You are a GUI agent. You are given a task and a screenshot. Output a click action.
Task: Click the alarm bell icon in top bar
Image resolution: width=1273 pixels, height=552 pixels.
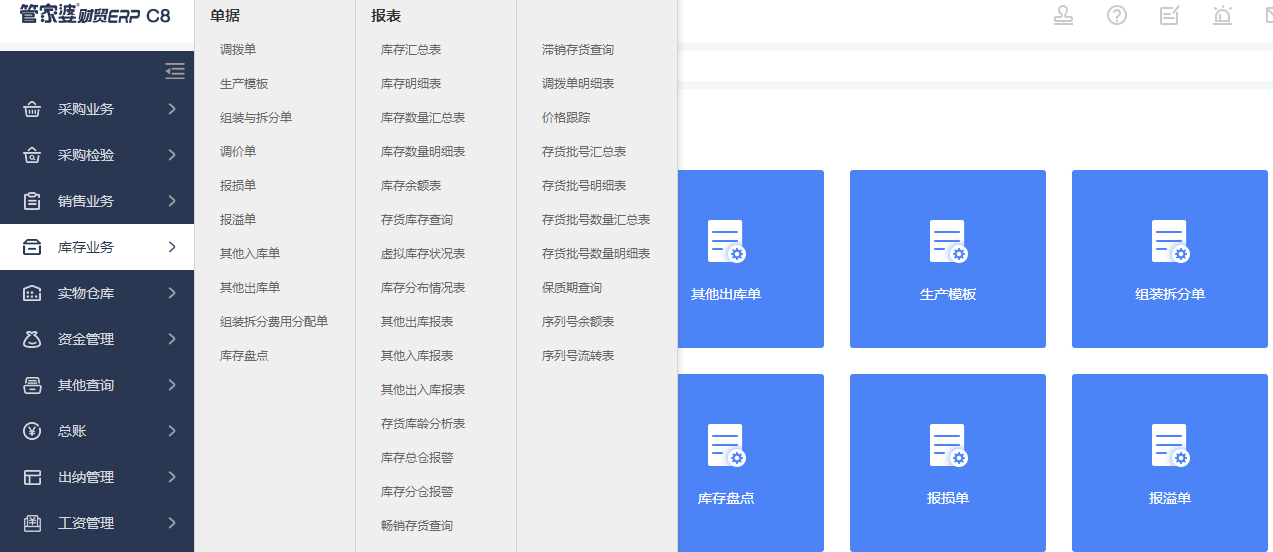pyautogui.click(x=1222, y=15)
